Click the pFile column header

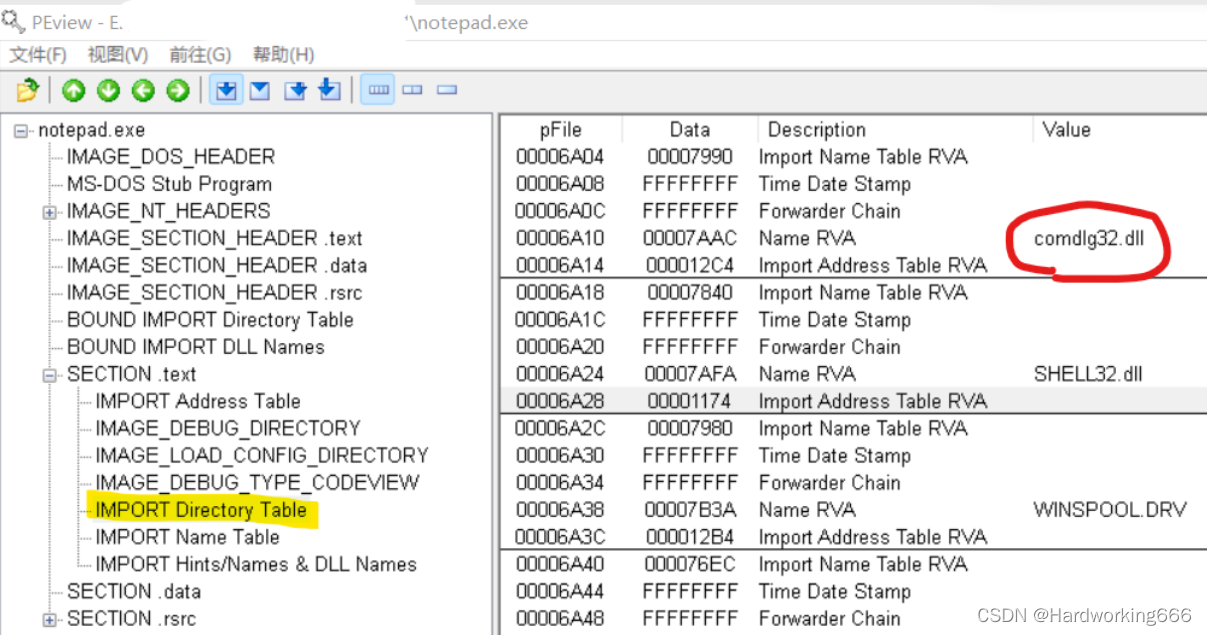tap(561, 130)
